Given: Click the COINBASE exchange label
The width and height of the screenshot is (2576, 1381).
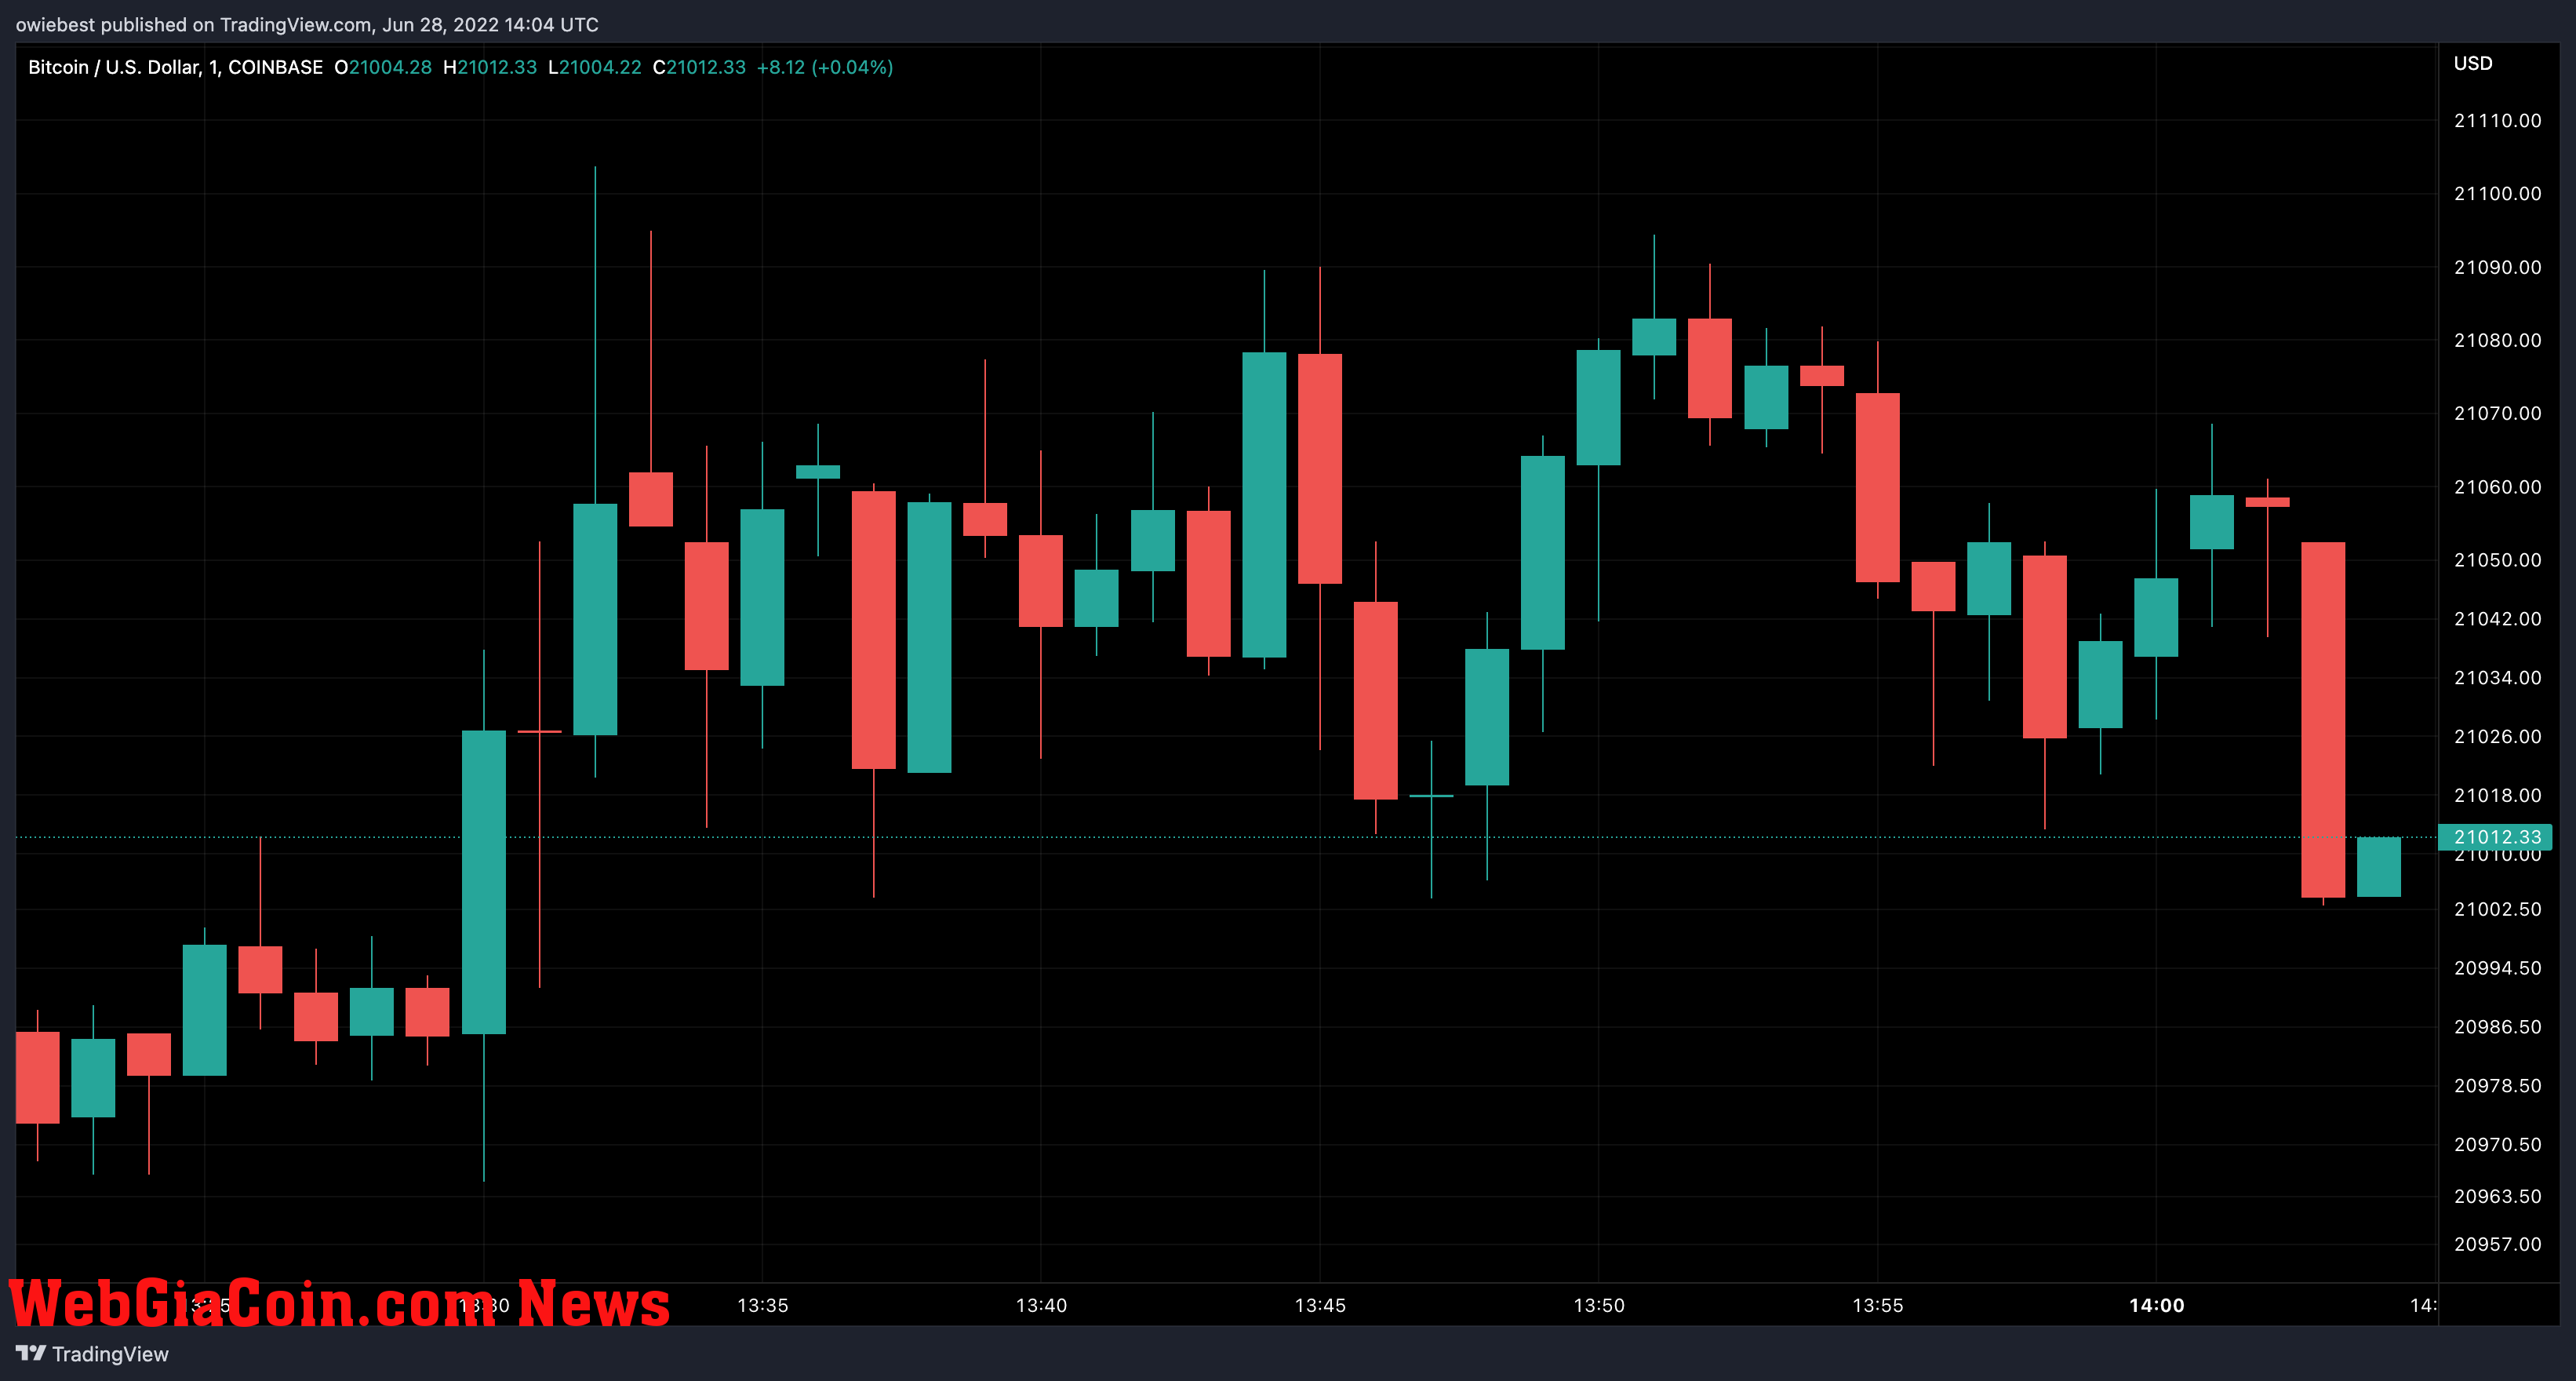Looking at the screenshot, I should point(275,67).
